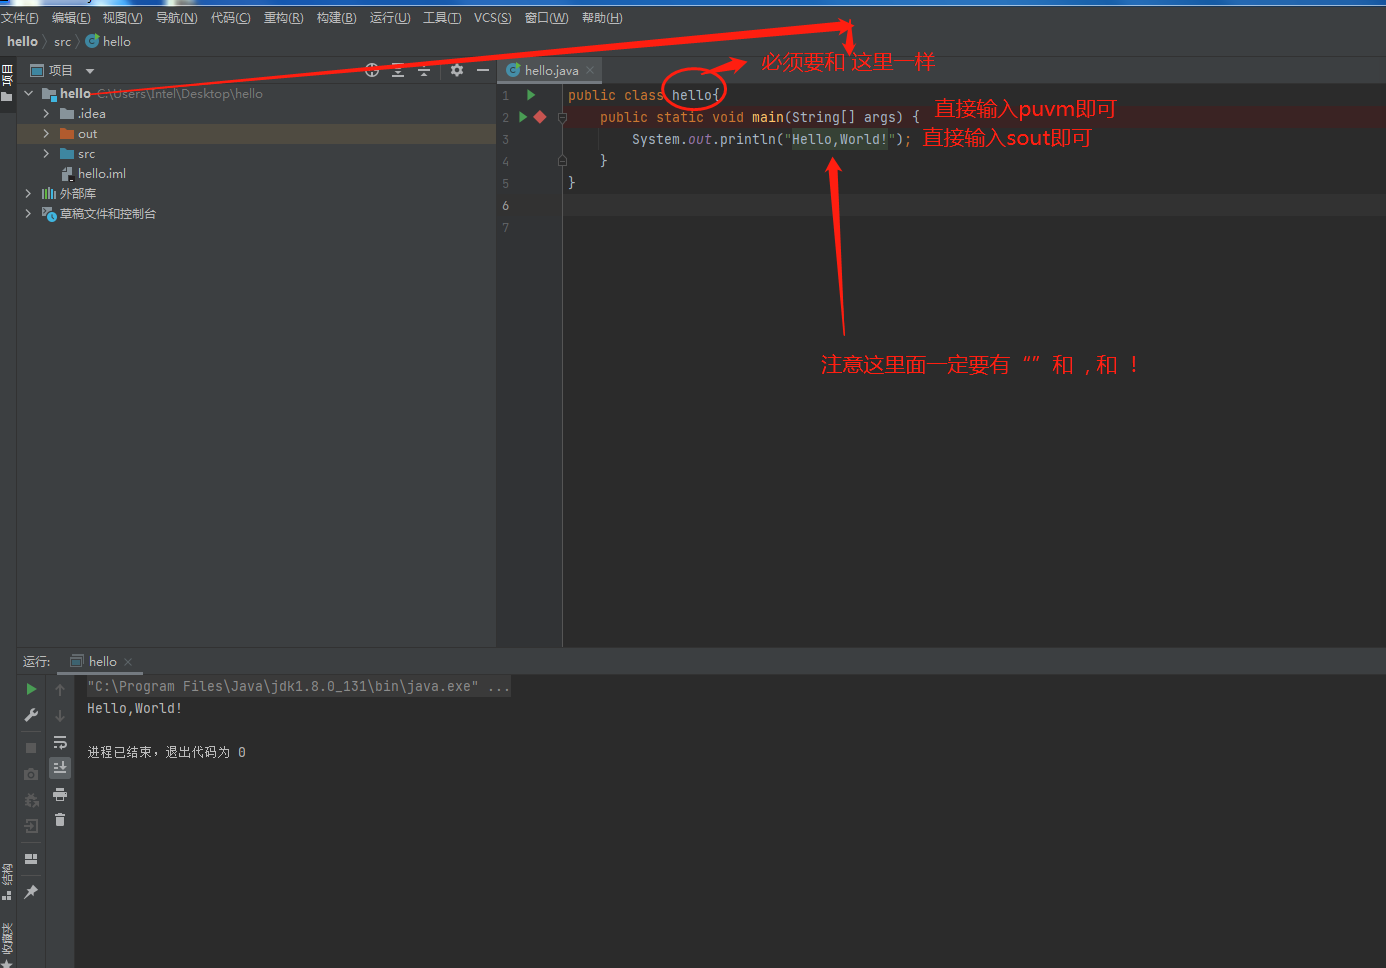This screenshot has width=1386, height=968.
Task: Open the 导航(N) menu
Action: coord(176,18)
